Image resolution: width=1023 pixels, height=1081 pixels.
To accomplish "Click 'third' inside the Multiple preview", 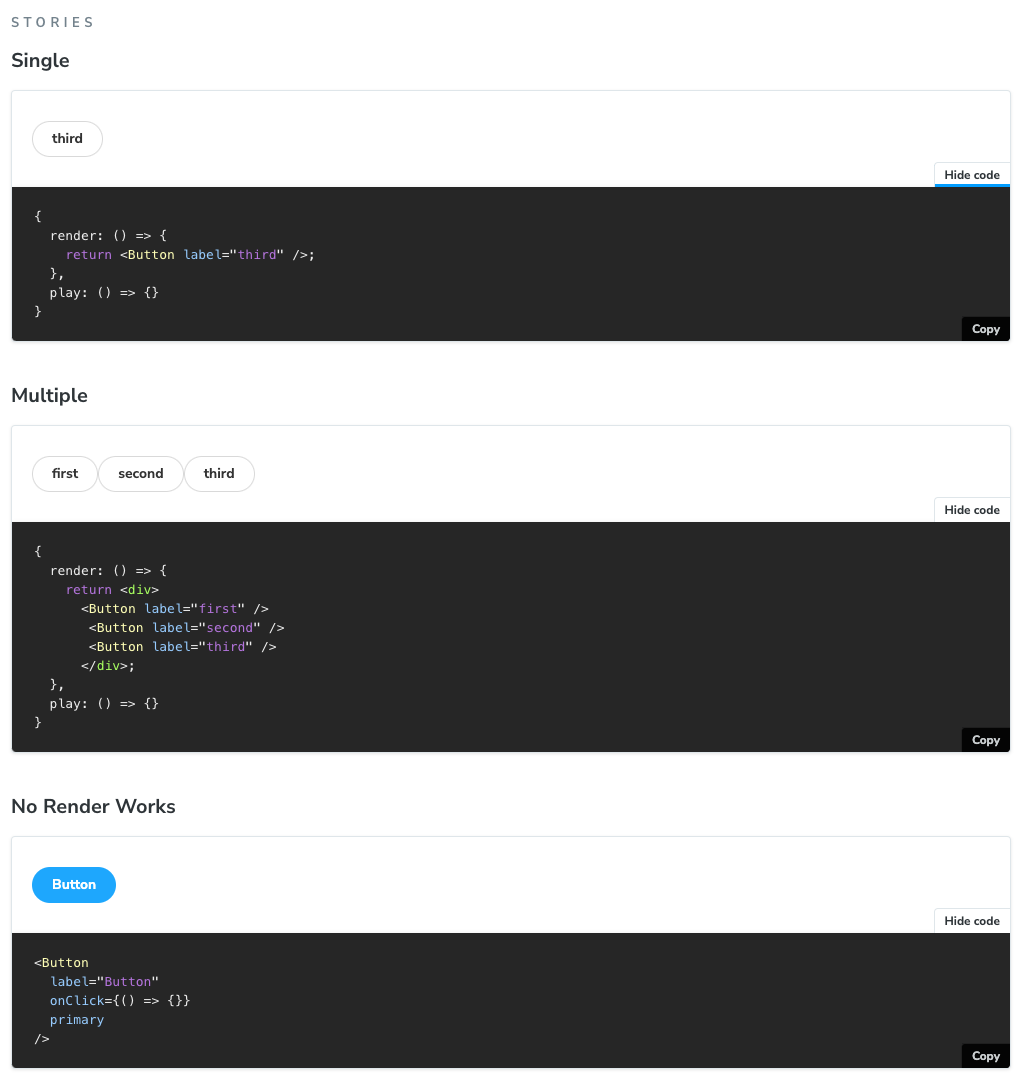I will click(219, 473).
